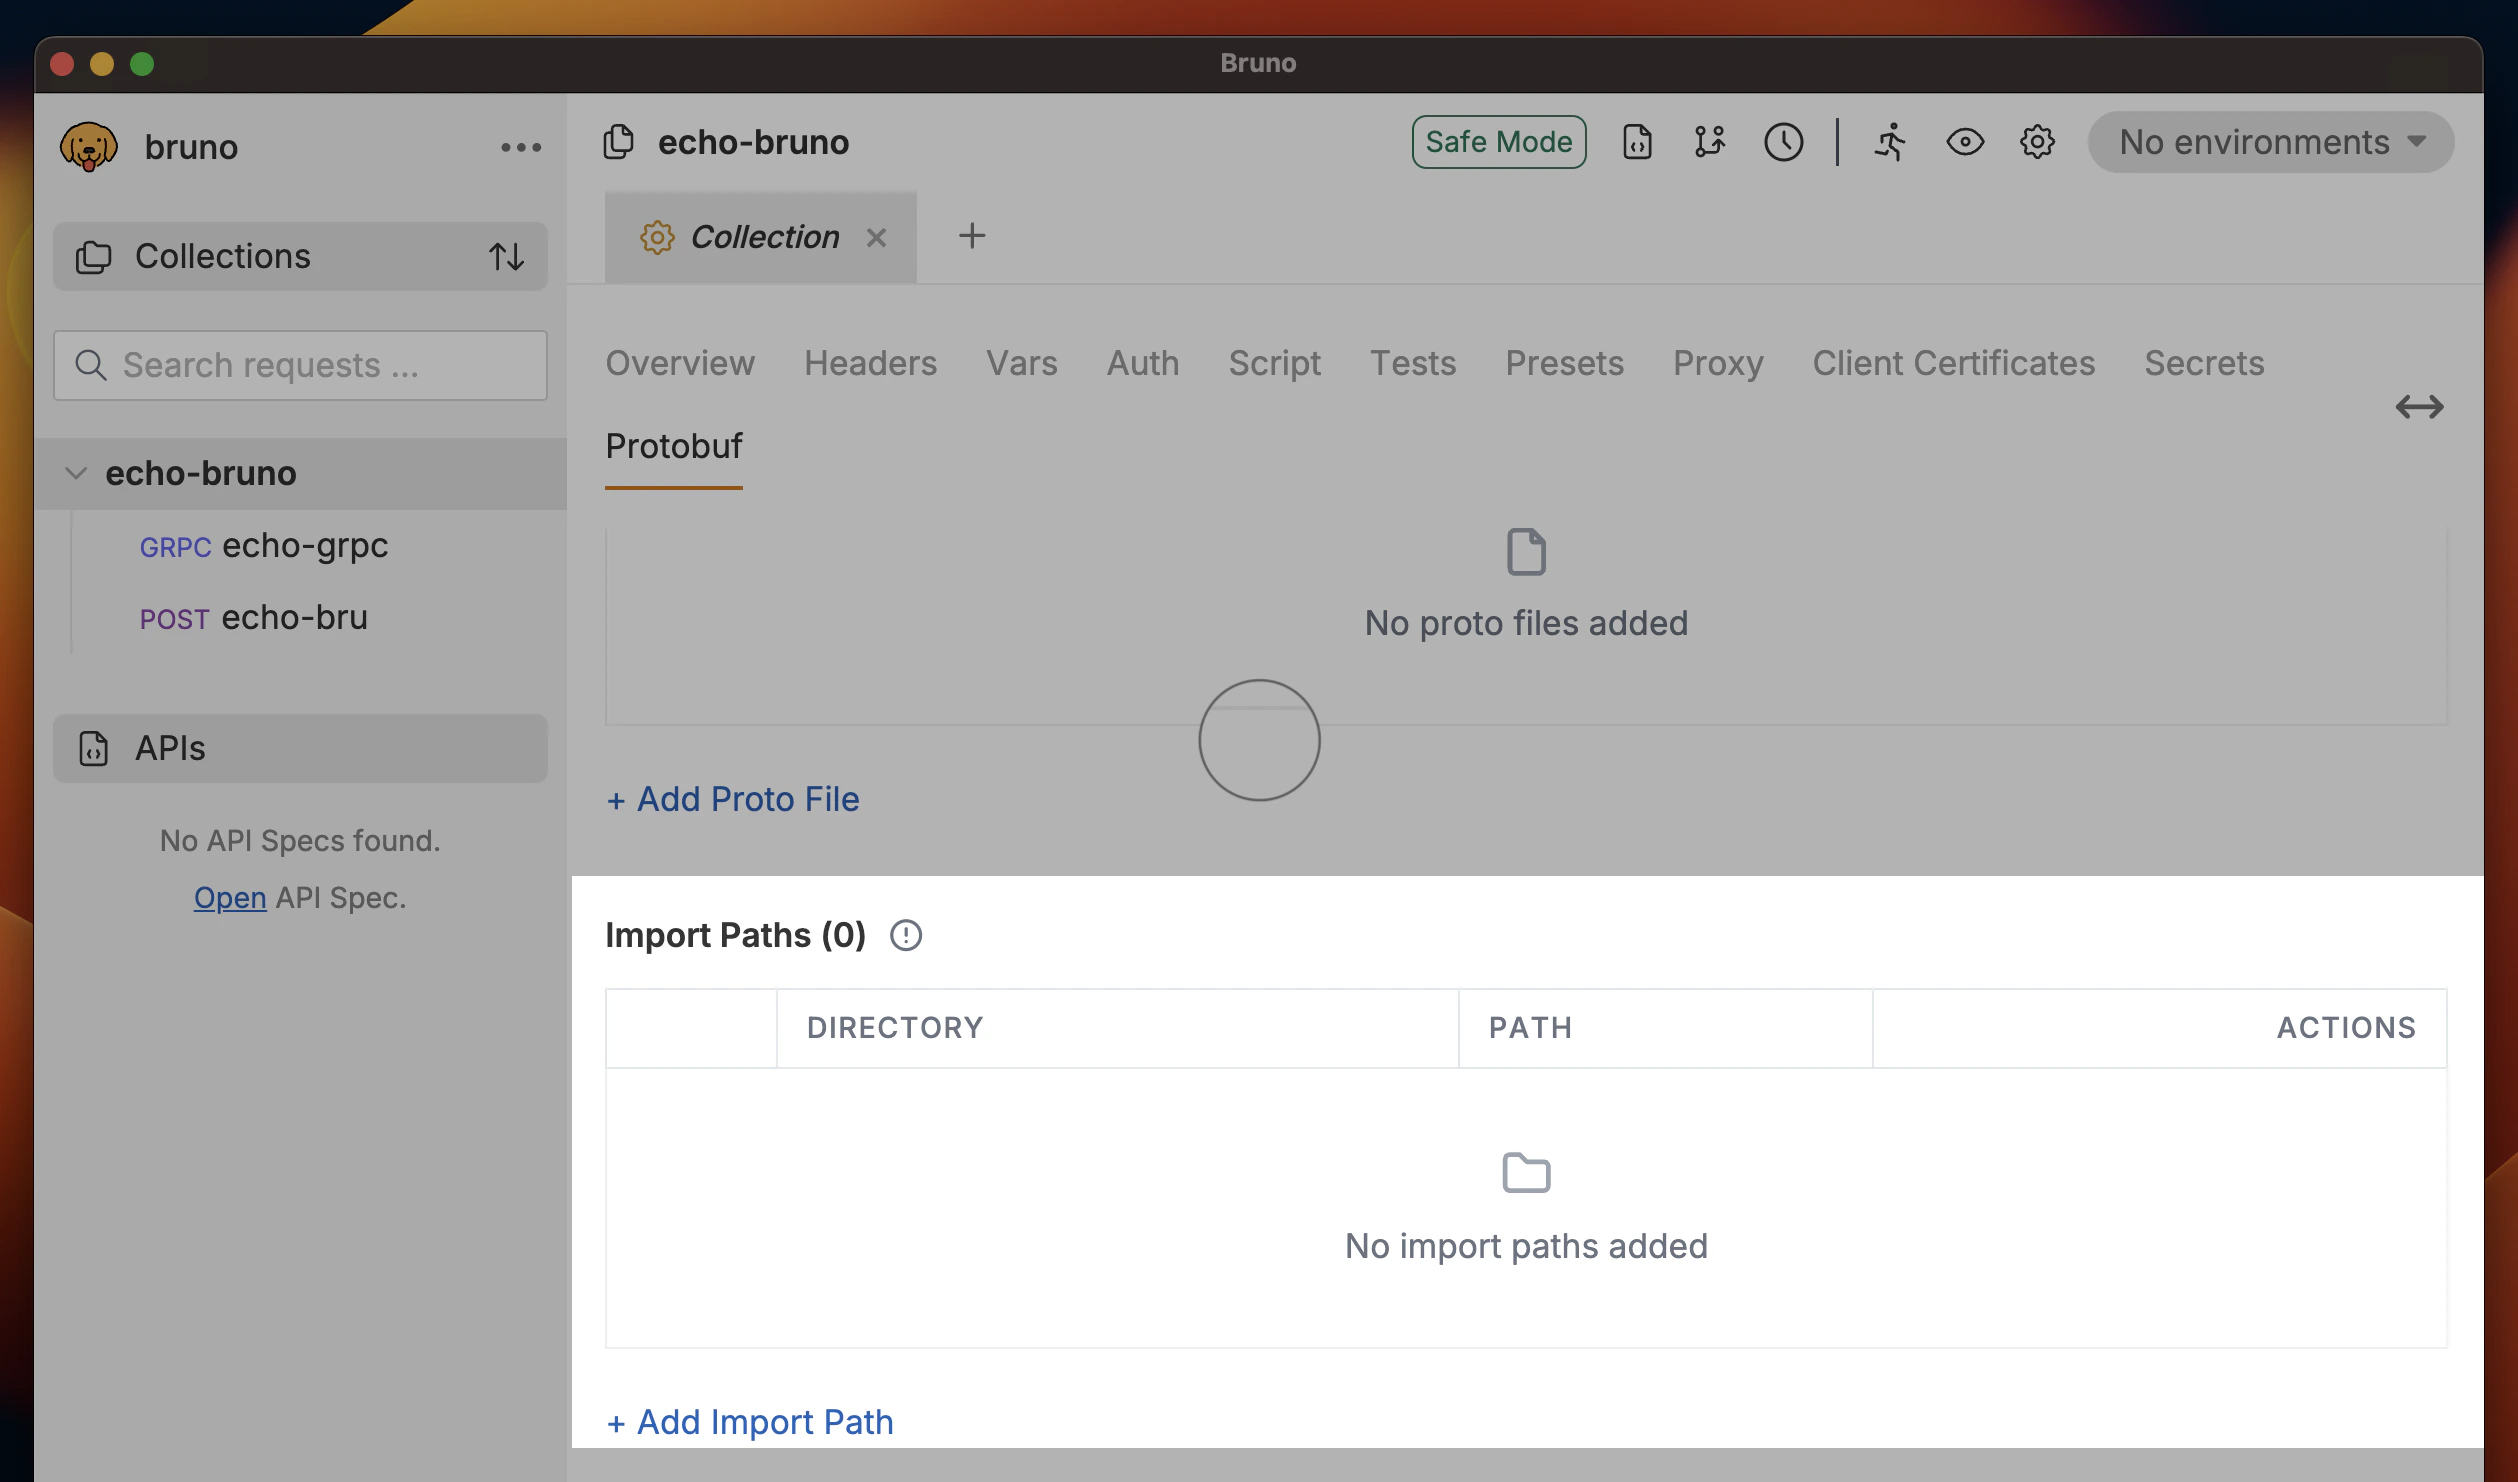
Task: Click the Search requests field
Action: click(299, 365)
